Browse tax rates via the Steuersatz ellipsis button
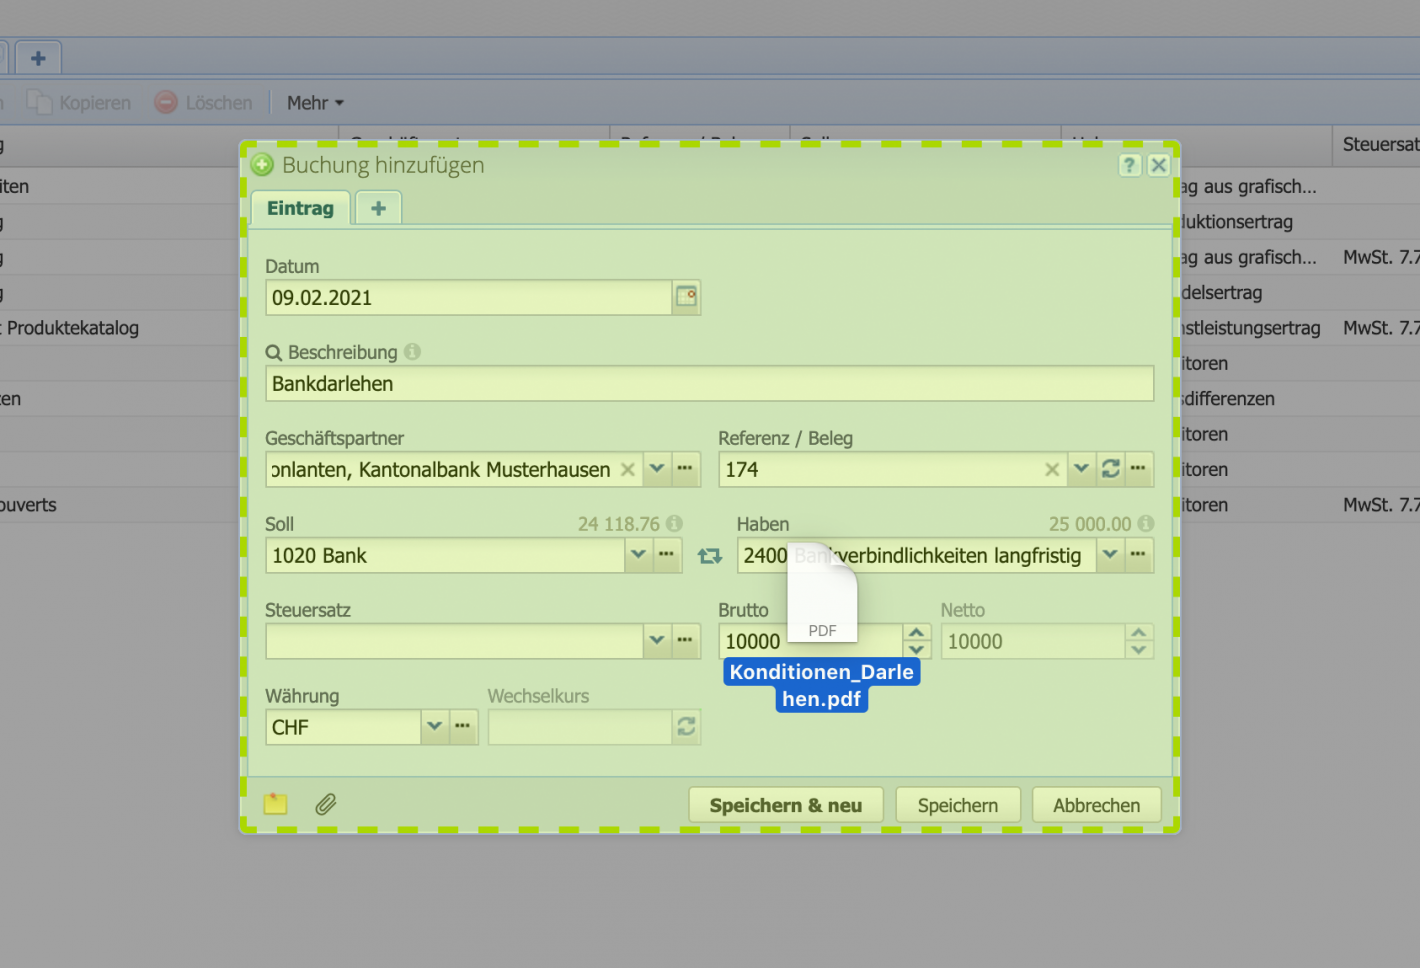The width and height of the screenshot is (1420, 968). pyautogui.click(x=686, y=641)
